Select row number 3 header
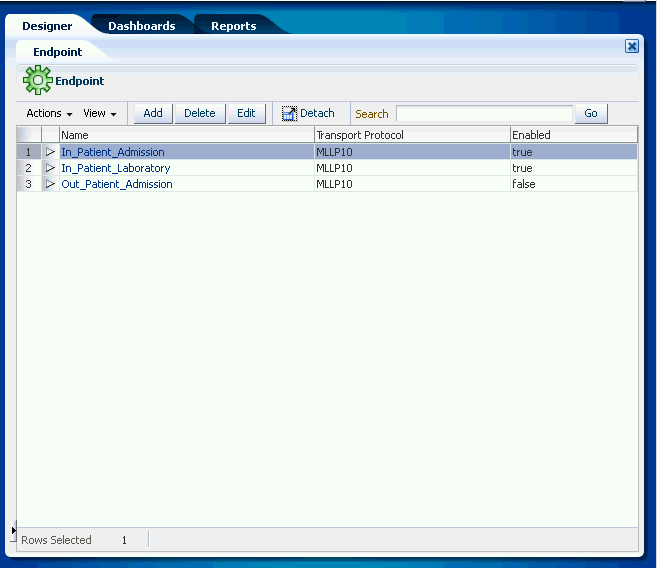 (x=28, y=184)
